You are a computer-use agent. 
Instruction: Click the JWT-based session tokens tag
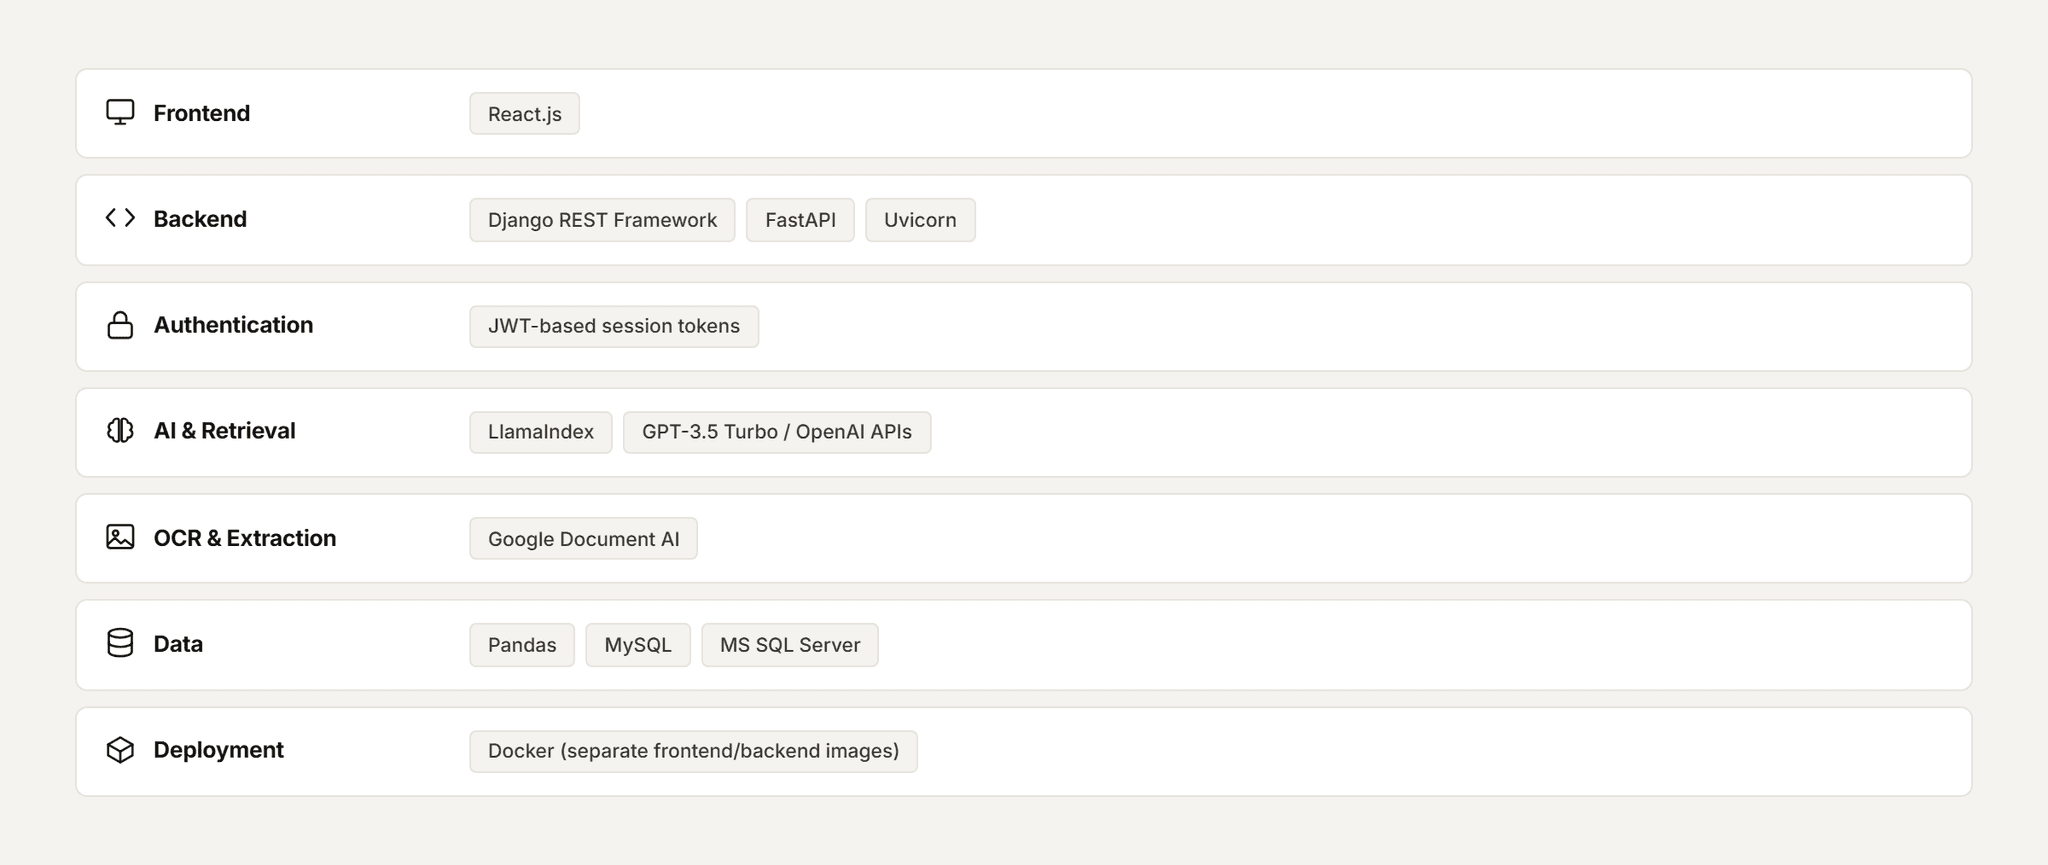[614, 326]
